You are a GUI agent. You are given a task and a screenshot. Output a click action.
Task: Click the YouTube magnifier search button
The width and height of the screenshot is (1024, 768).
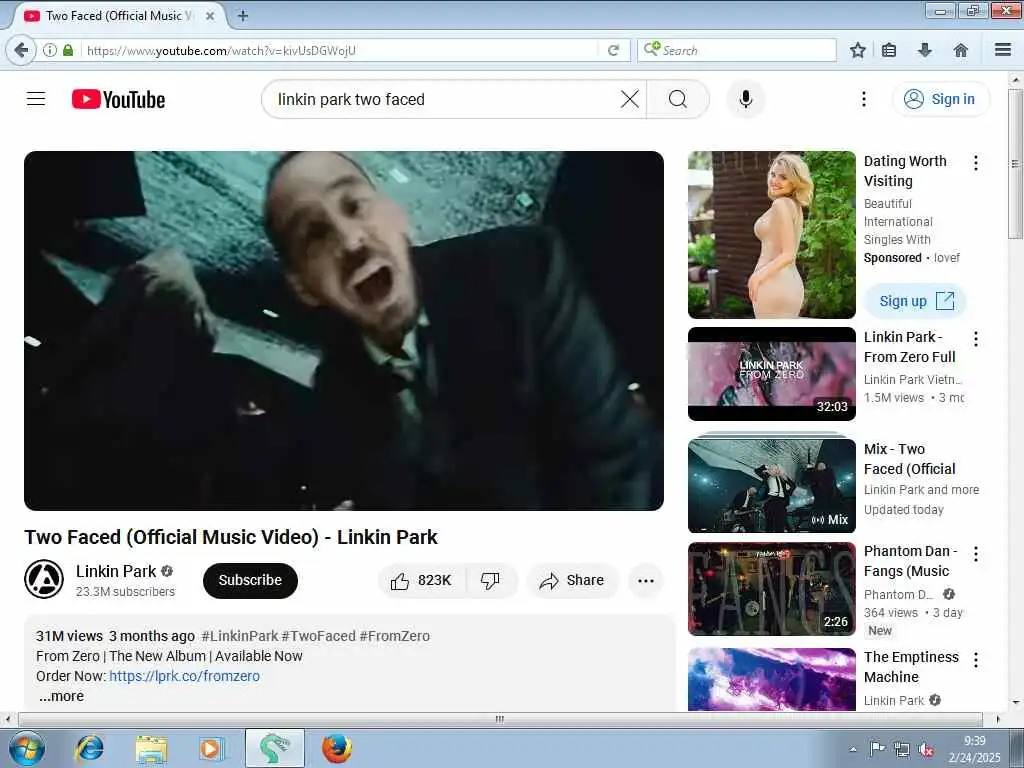pos(678,99)
